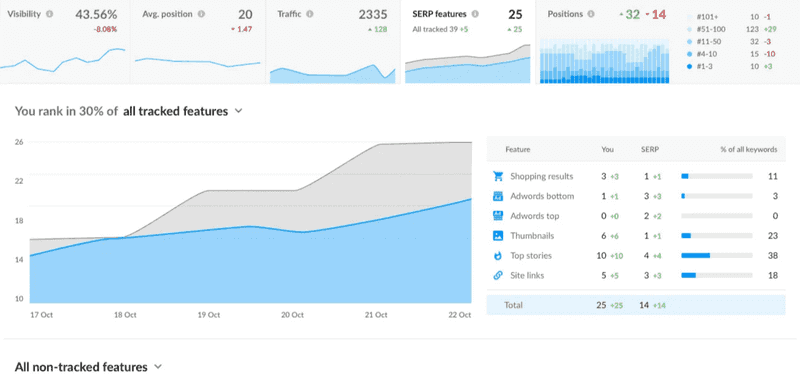Click the Top stories percentage bar
The width and height of the screenshot is (800, 375).
[x=716, y=256]
